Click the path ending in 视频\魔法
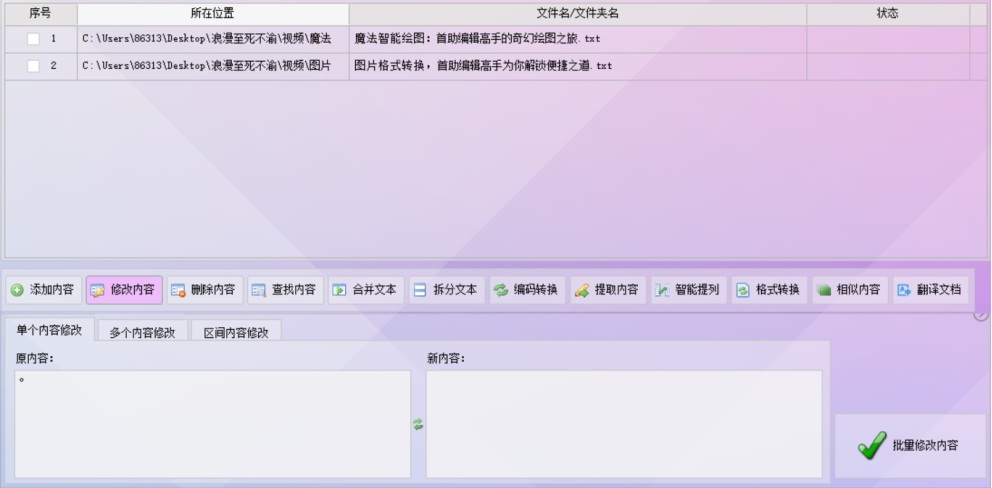 point(207,39)
